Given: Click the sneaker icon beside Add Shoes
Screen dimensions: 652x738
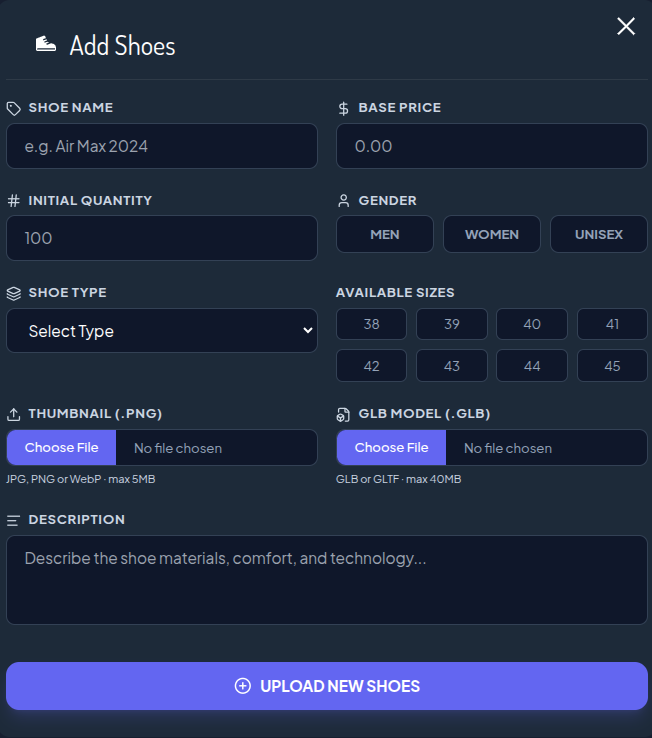Looking at the screenshot, I should coord(46,45).
